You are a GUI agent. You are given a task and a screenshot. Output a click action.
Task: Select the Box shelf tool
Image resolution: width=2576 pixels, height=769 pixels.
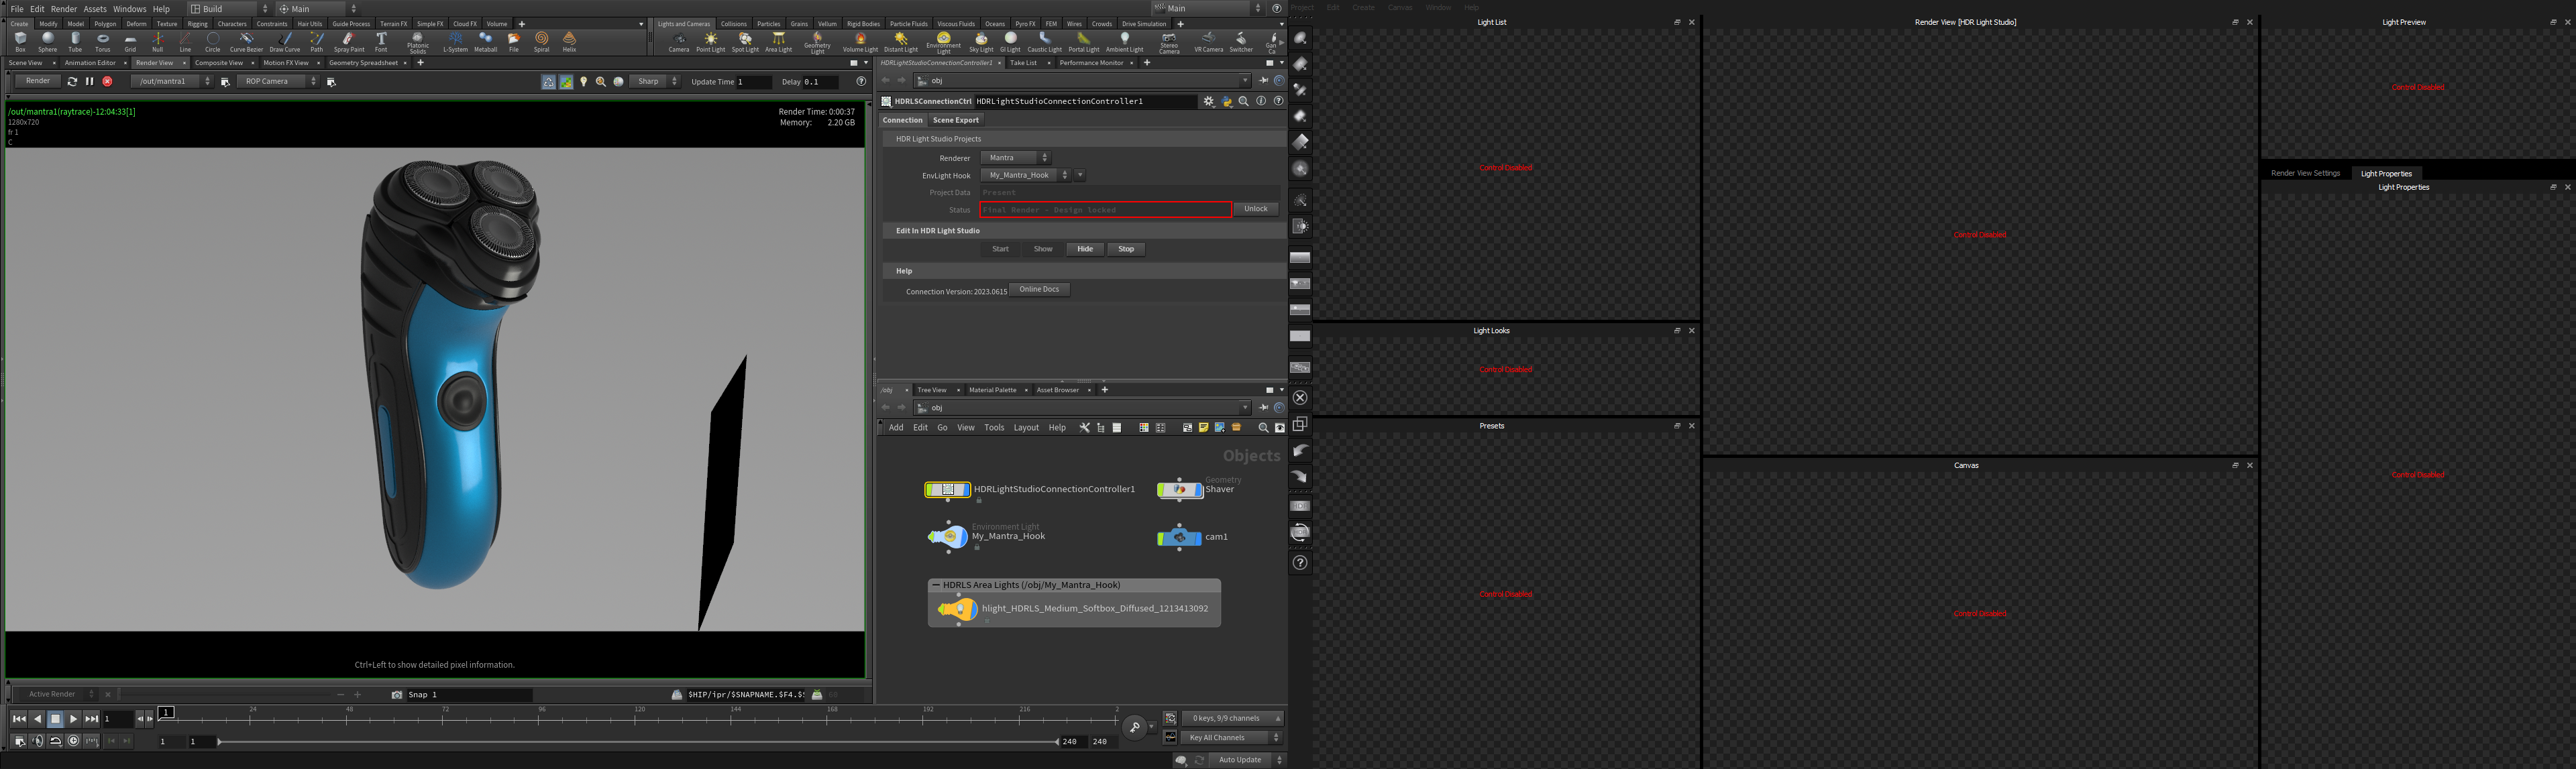pyautogui.click(x=20, y=42)
